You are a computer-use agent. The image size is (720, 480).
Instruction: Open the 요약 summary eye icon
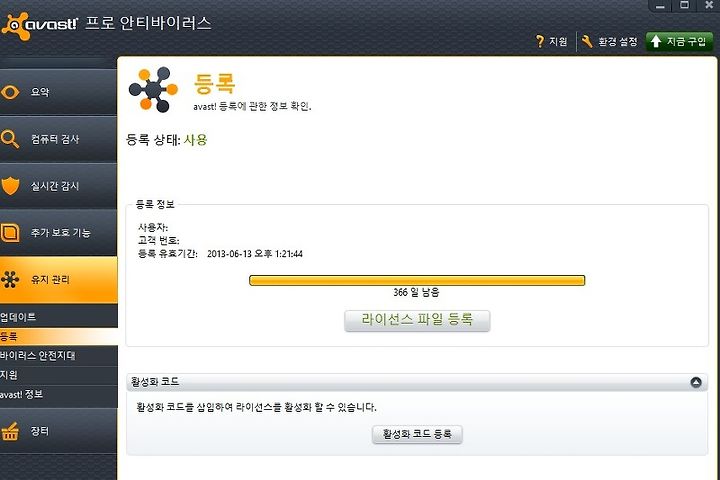[x=10, y=92]
